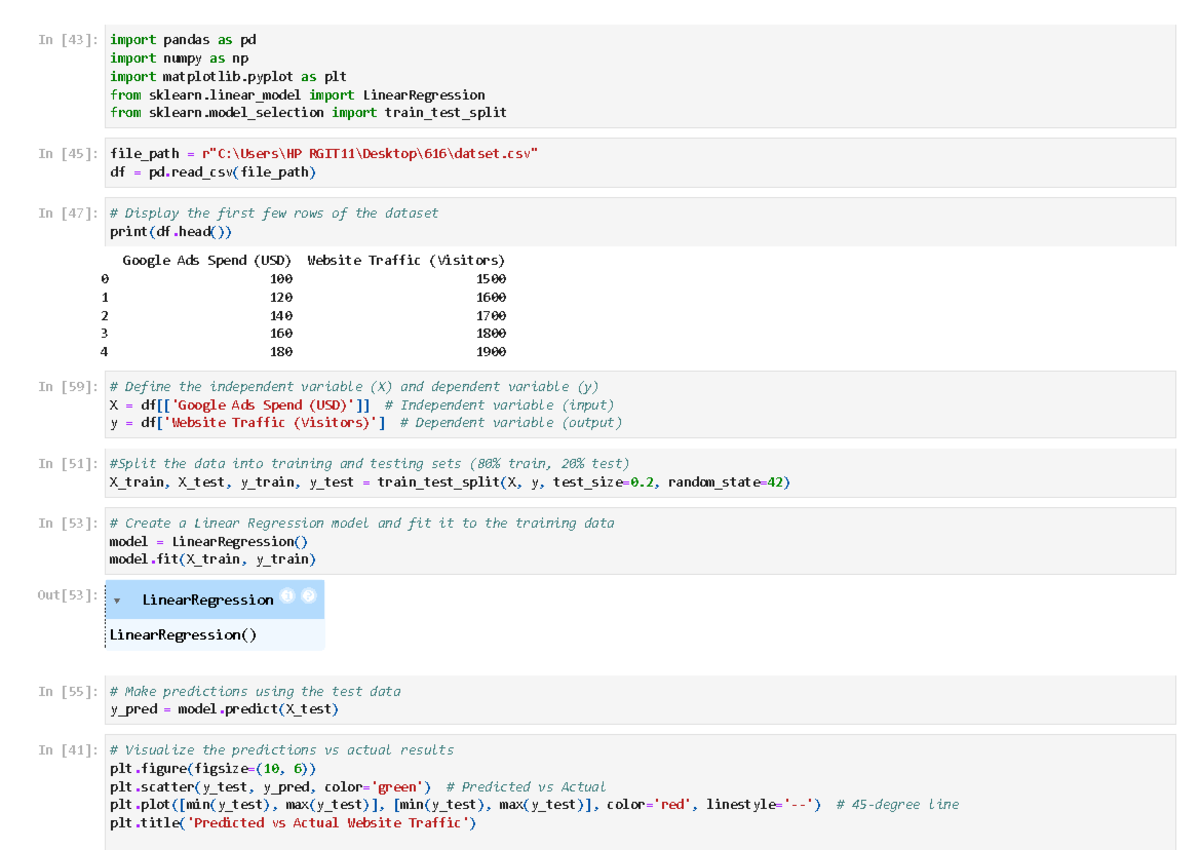Click the In [45] cell prompt
Image resolution: width=1200 pixels, height=850 pixels.
pos(68,154)
